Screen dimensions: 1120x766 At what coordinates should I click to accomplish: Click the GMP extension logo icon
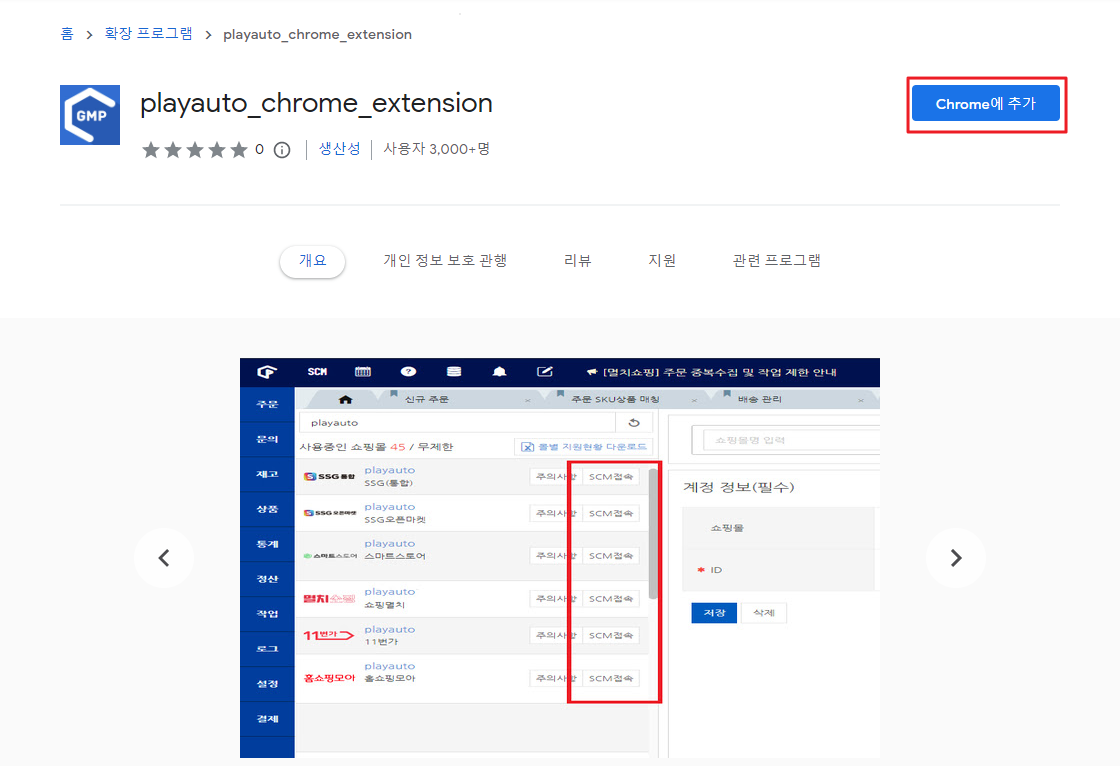click(90, 115)
